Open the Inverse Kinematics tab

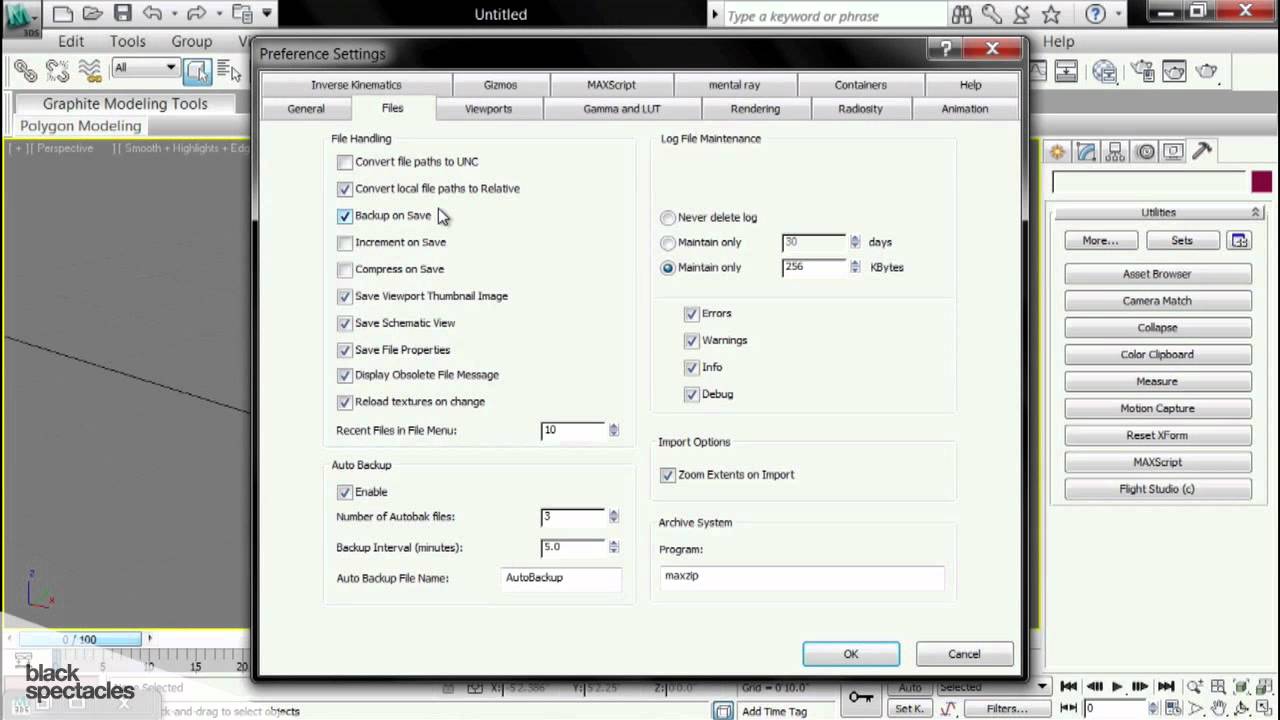click(x=356, y=85)
